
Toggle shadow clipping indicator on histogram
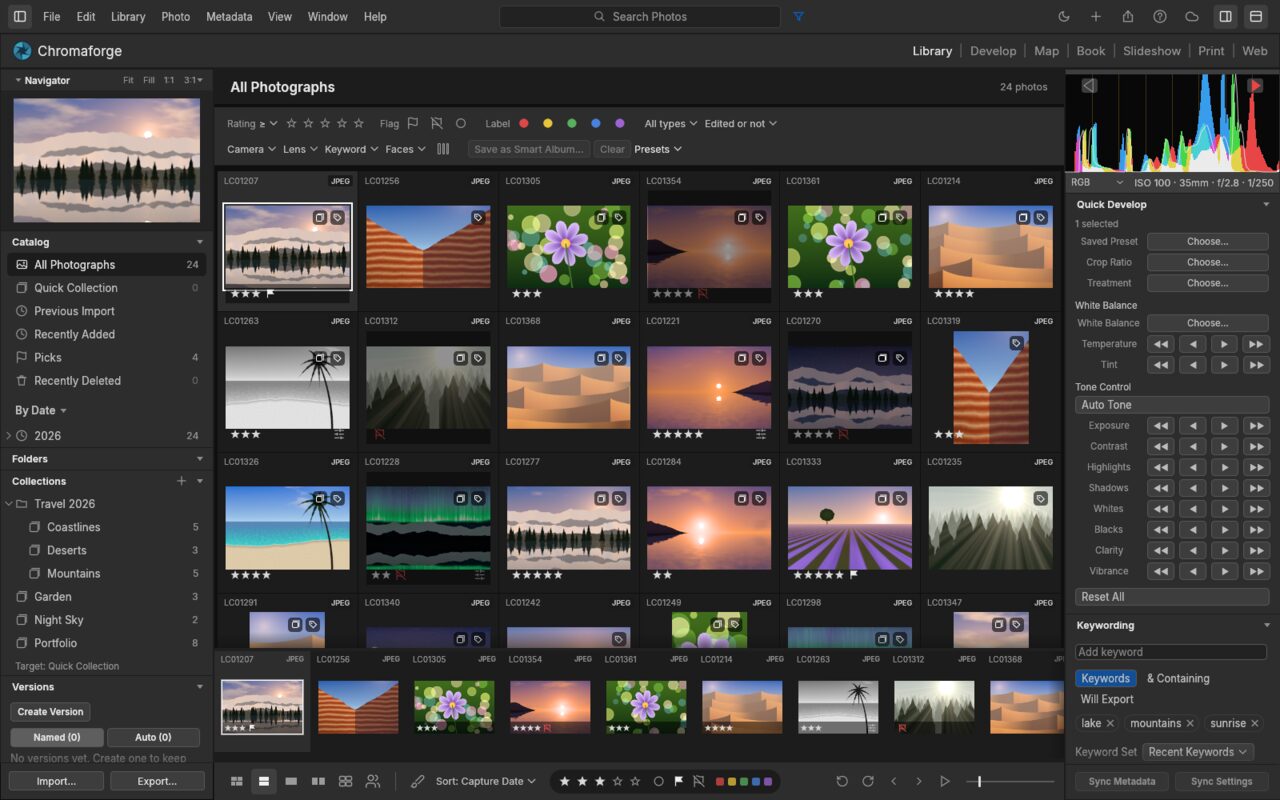coord(1089,86)
